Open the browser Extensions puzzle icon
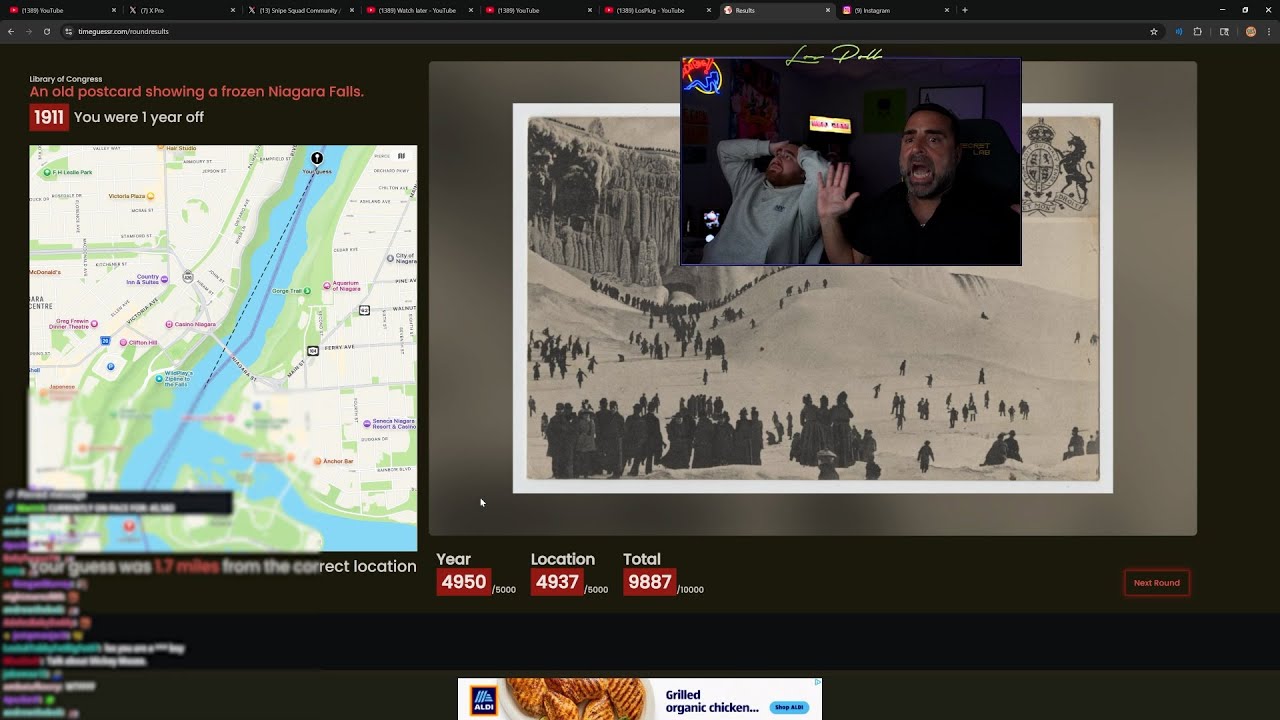The image size is (1280, 720). (1198, 31)
